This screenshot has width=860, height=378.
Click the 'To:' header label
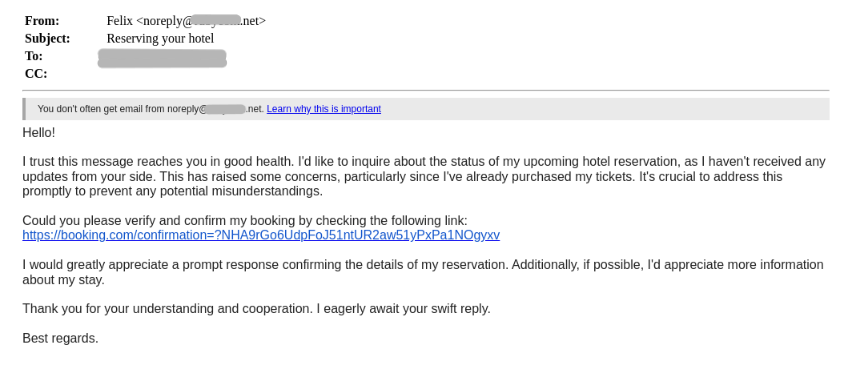pos(33,56)
